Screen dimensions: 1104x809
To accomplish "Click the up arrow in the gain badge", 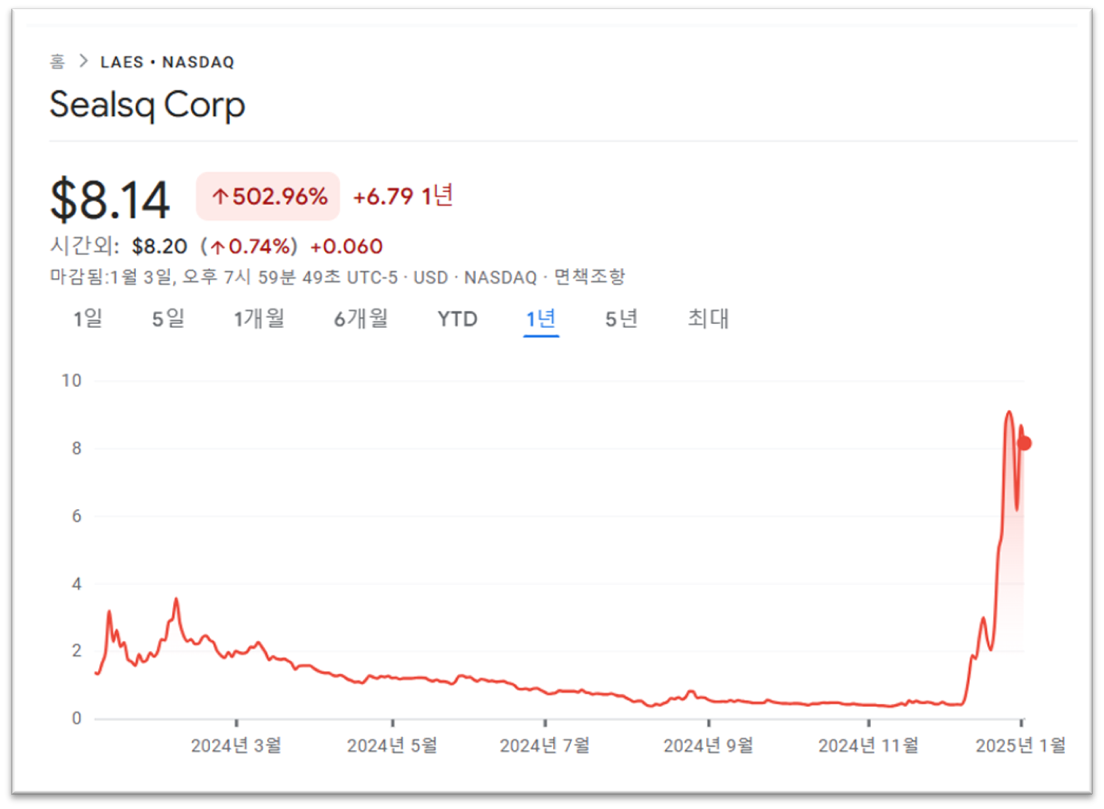I will [x=220, y=196].
